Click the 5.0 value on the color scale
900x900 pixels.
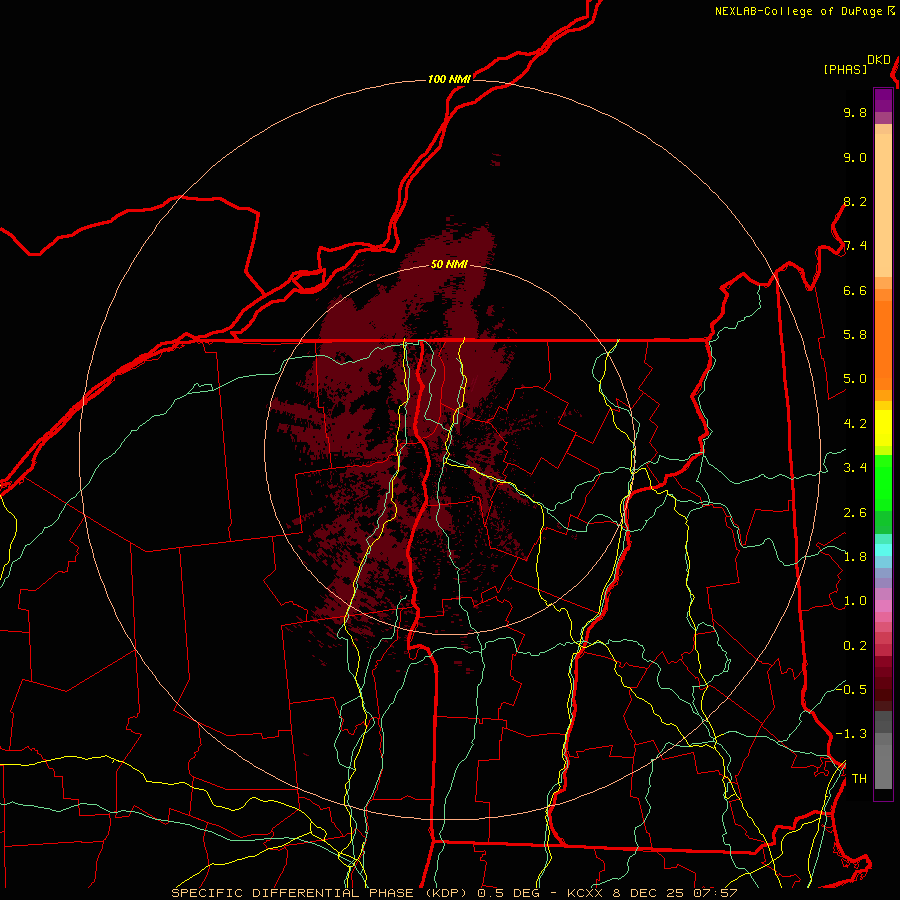[855, 379]
